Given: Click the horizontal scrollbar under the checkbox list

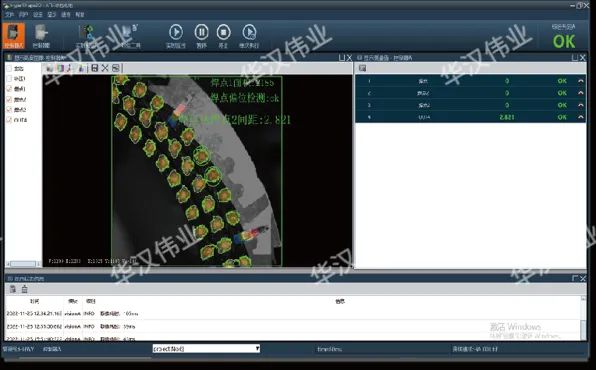Looking at the screenshot, I should point(23,264).
